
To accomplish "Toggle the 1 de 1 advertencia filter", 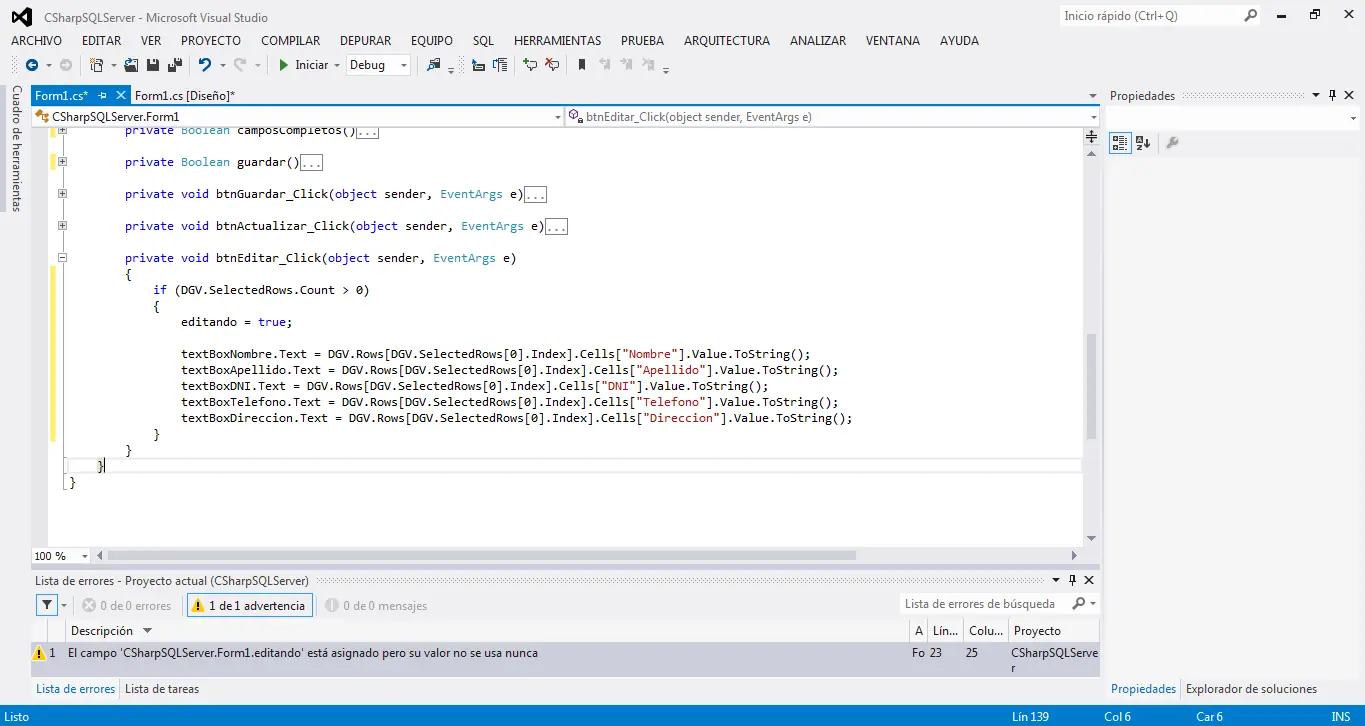I will point(249,605).
